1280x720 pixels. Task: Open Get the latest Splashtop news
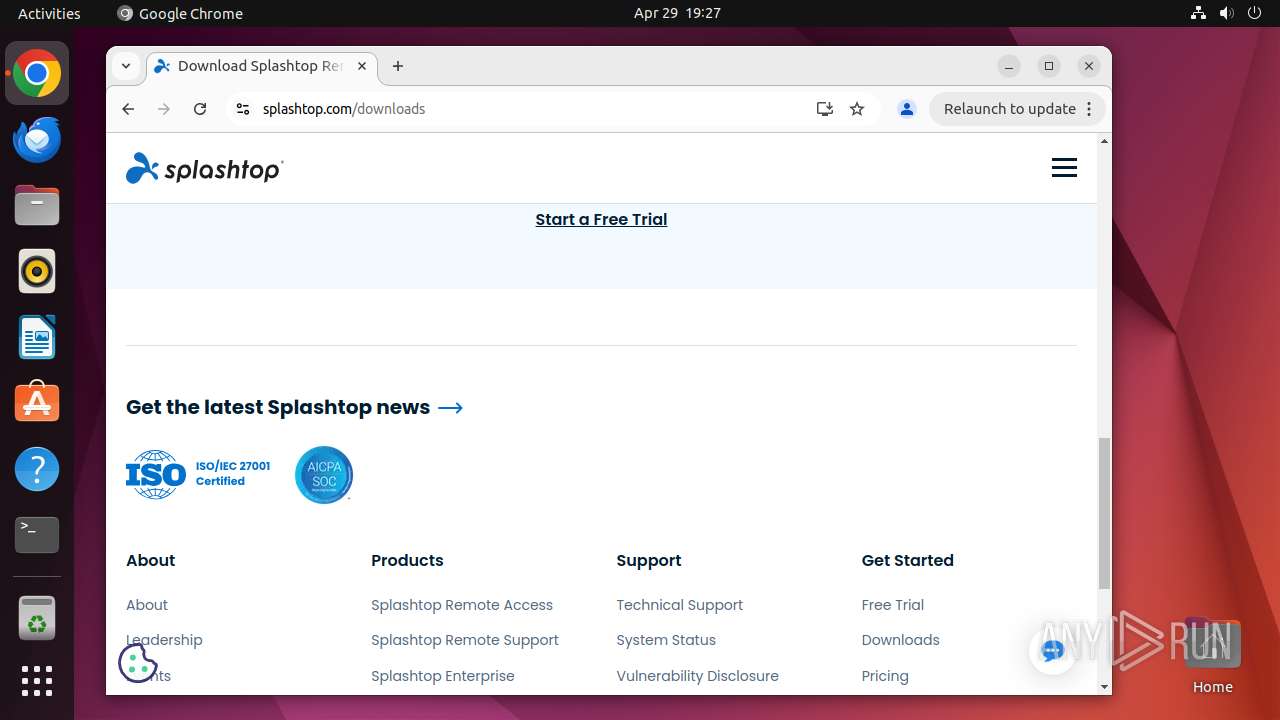[294, 407]
